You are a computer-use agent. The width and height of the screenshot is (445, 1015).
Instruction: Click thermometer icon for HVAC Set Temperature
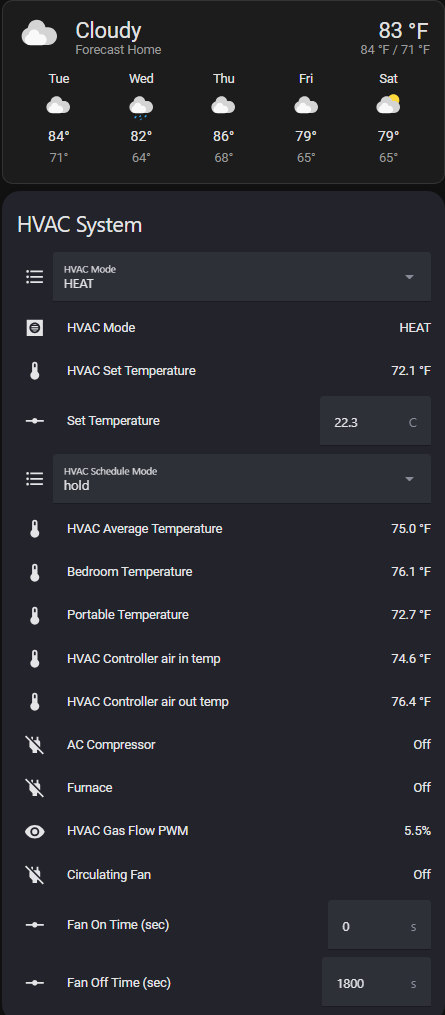pos(34,371)
